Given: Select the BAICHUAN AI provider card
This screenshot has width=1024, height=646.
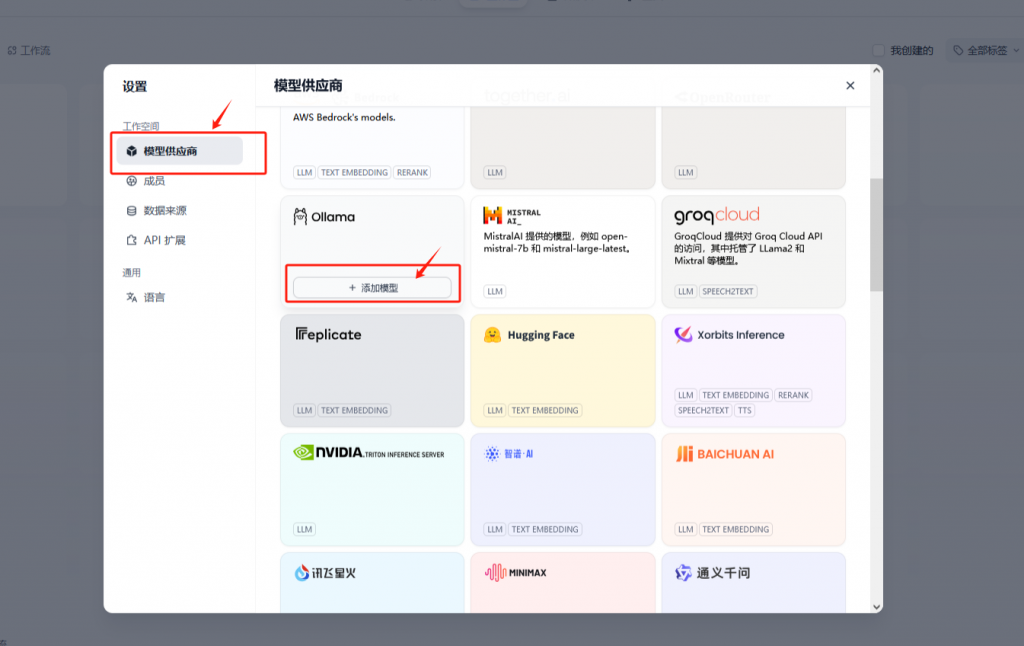Looking at the screenshot, I should click(x=754, y=489).
